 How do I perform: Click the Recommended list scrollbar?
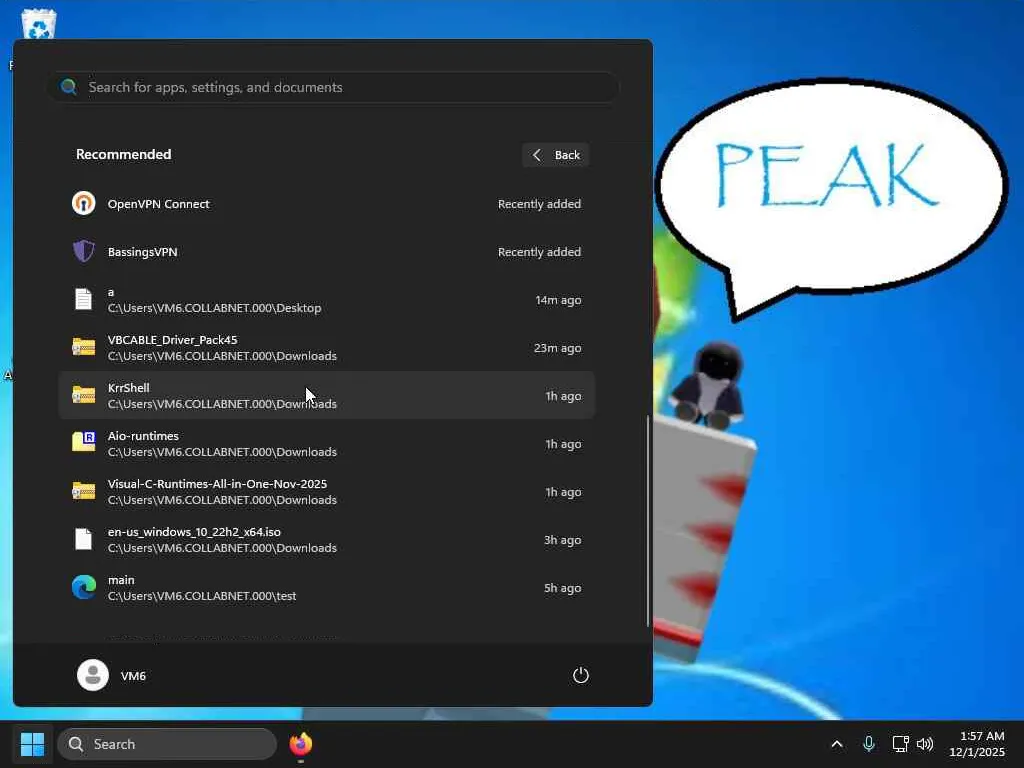point(648,520)
